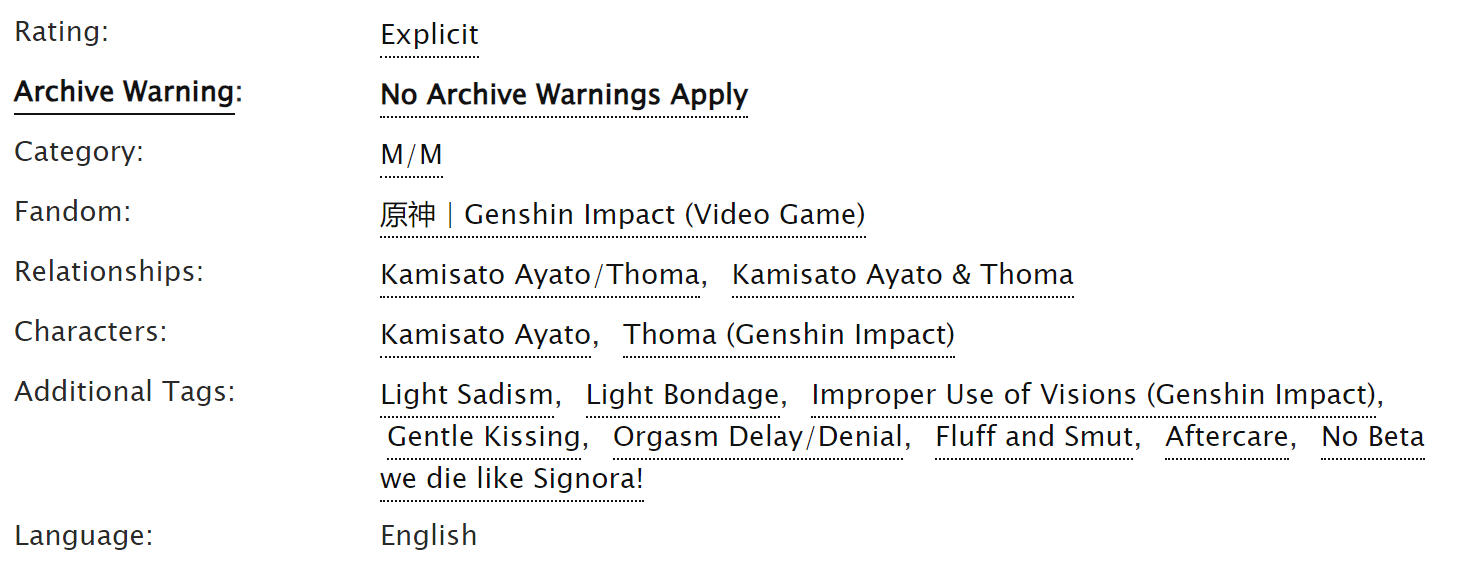The width and height of the screenshot is (1478, 566).
Task: Click the Fluff and Smut tag
Action: 1034,437
